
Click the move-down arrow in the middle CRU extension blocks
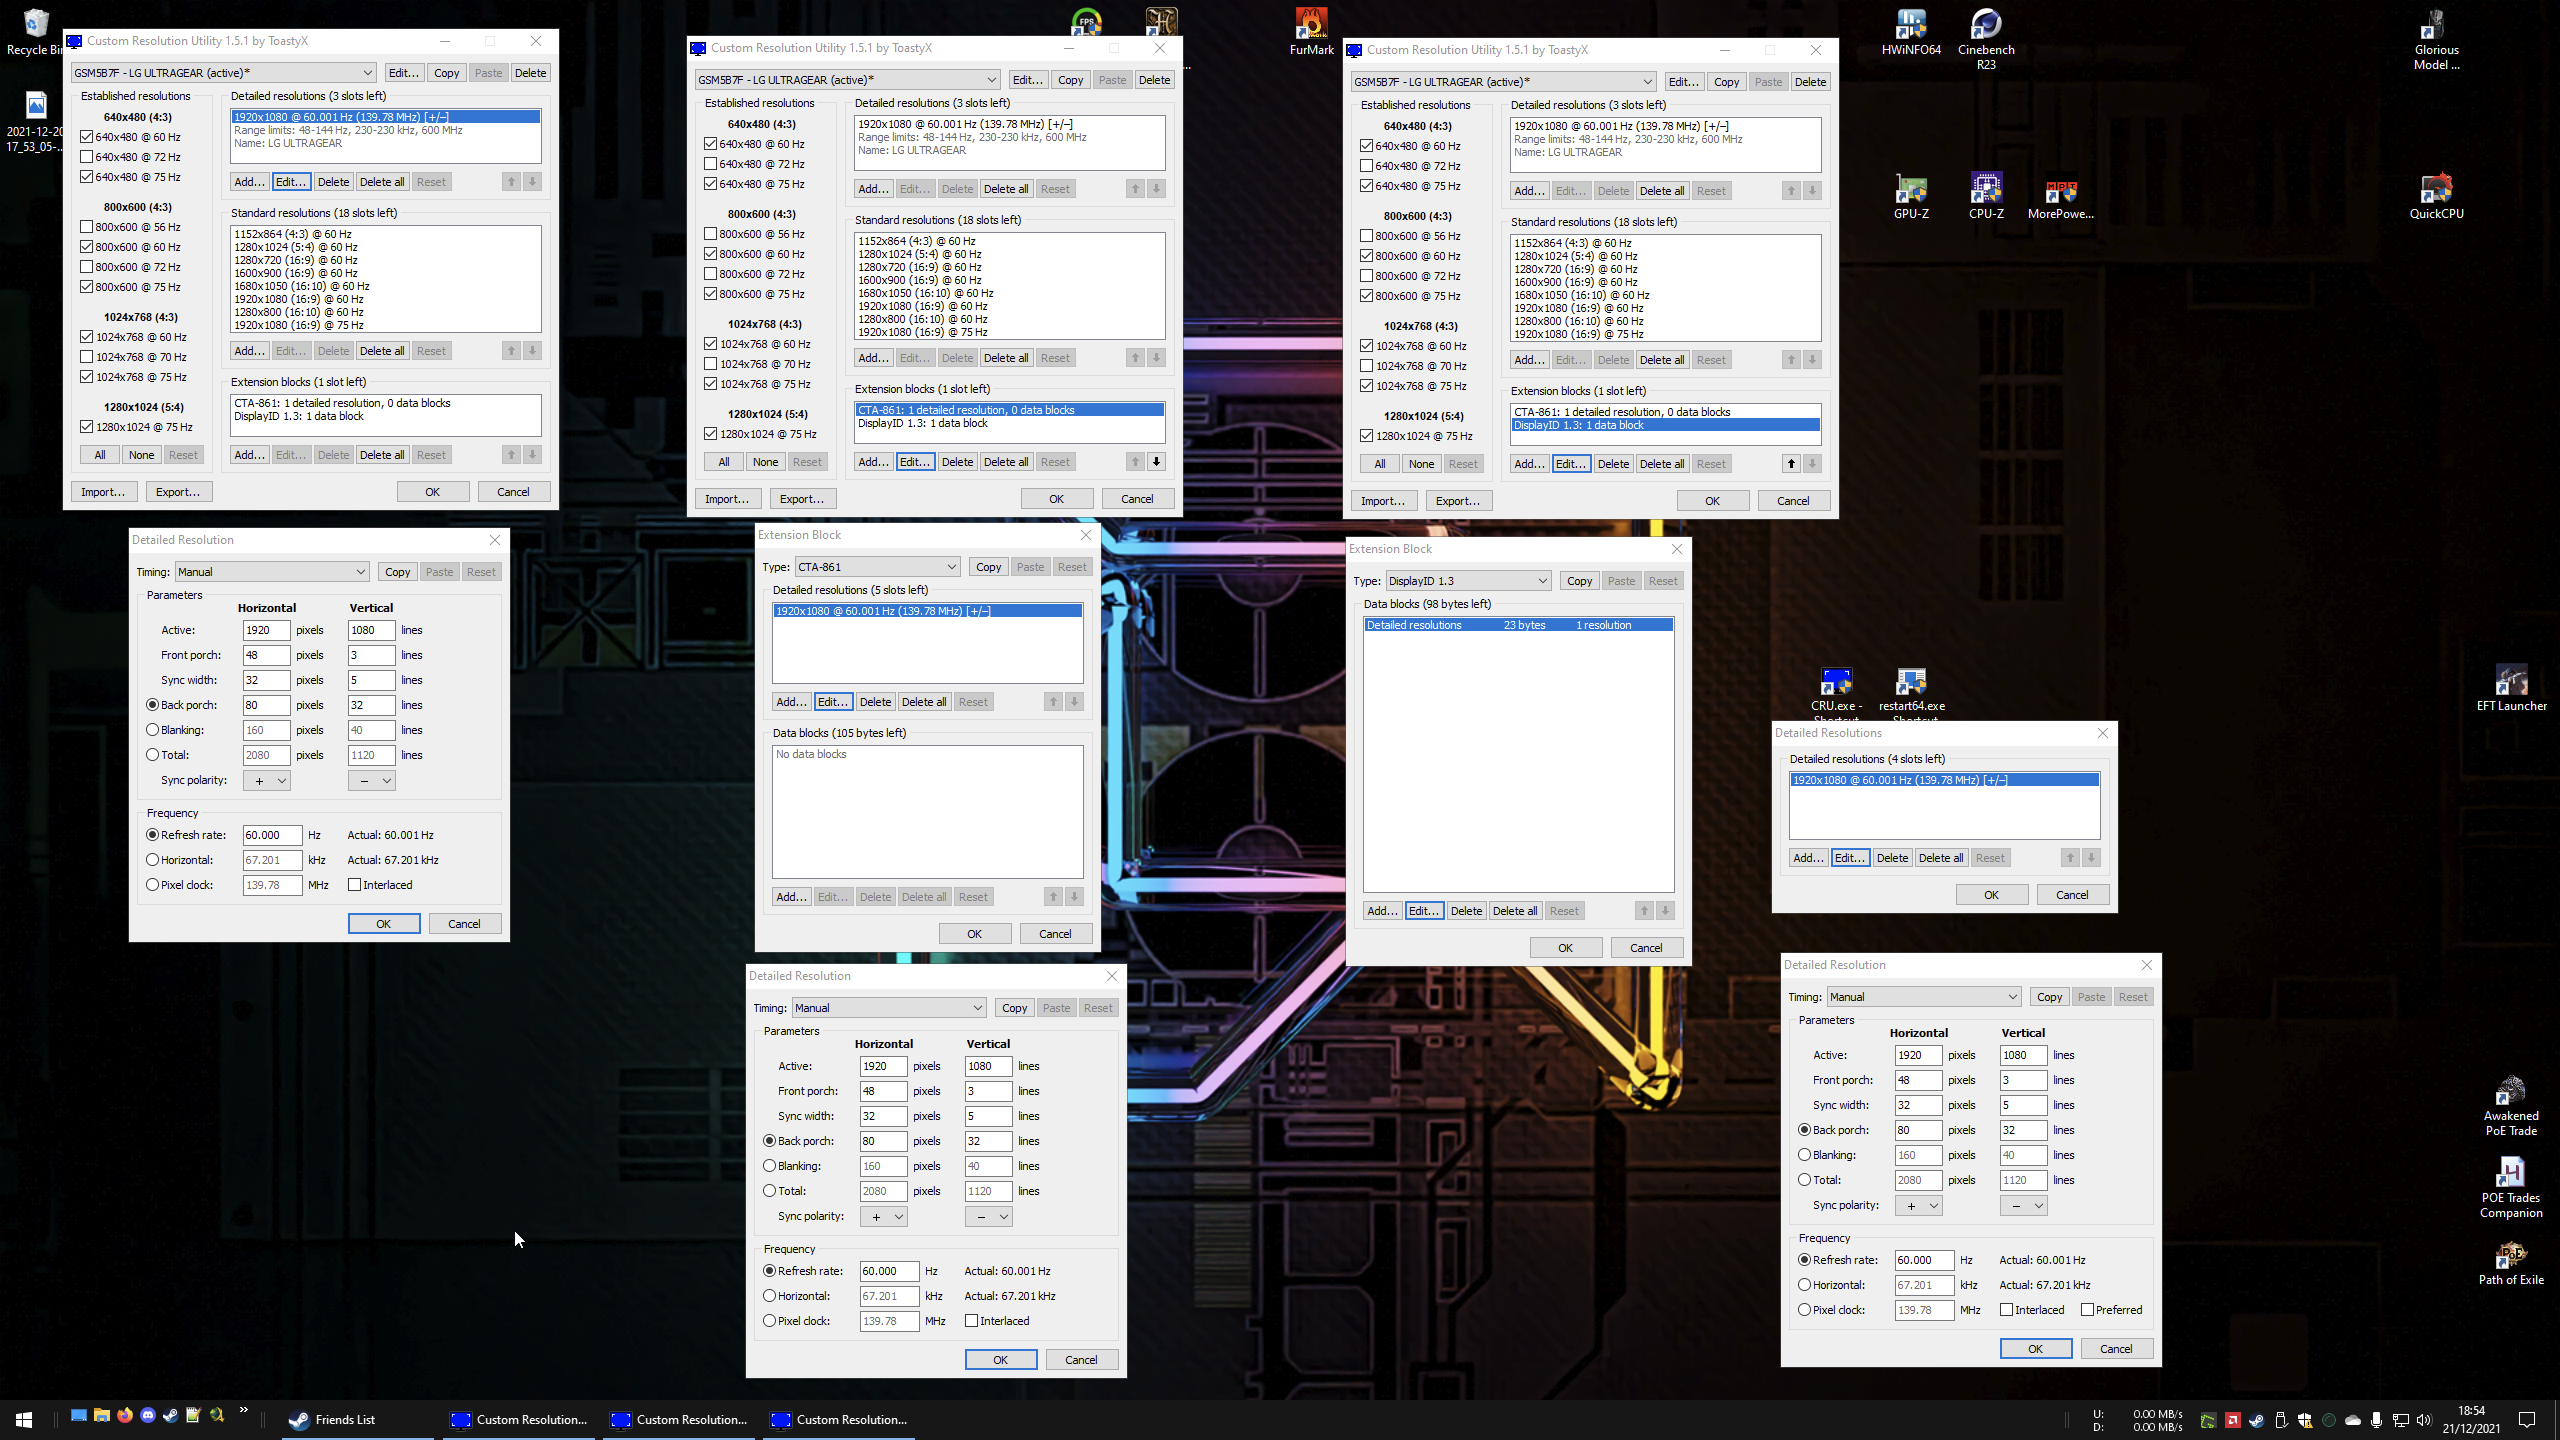point(1156,462)
